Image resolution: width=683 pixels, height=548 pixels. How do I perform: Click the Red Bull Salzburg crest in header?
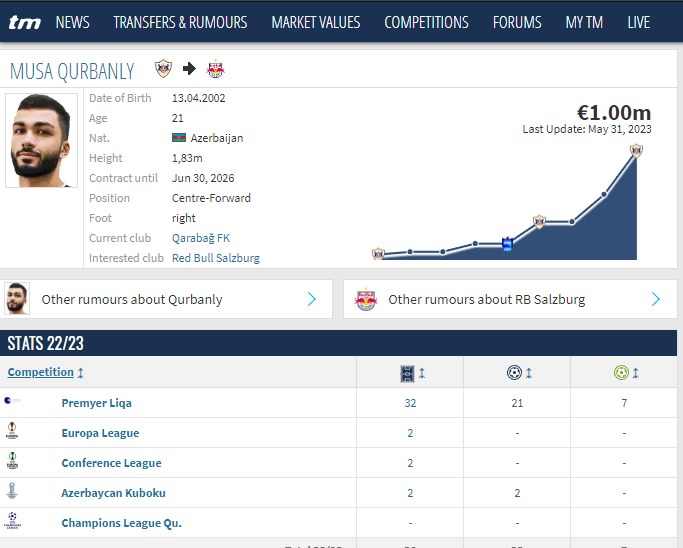point(215,69)
